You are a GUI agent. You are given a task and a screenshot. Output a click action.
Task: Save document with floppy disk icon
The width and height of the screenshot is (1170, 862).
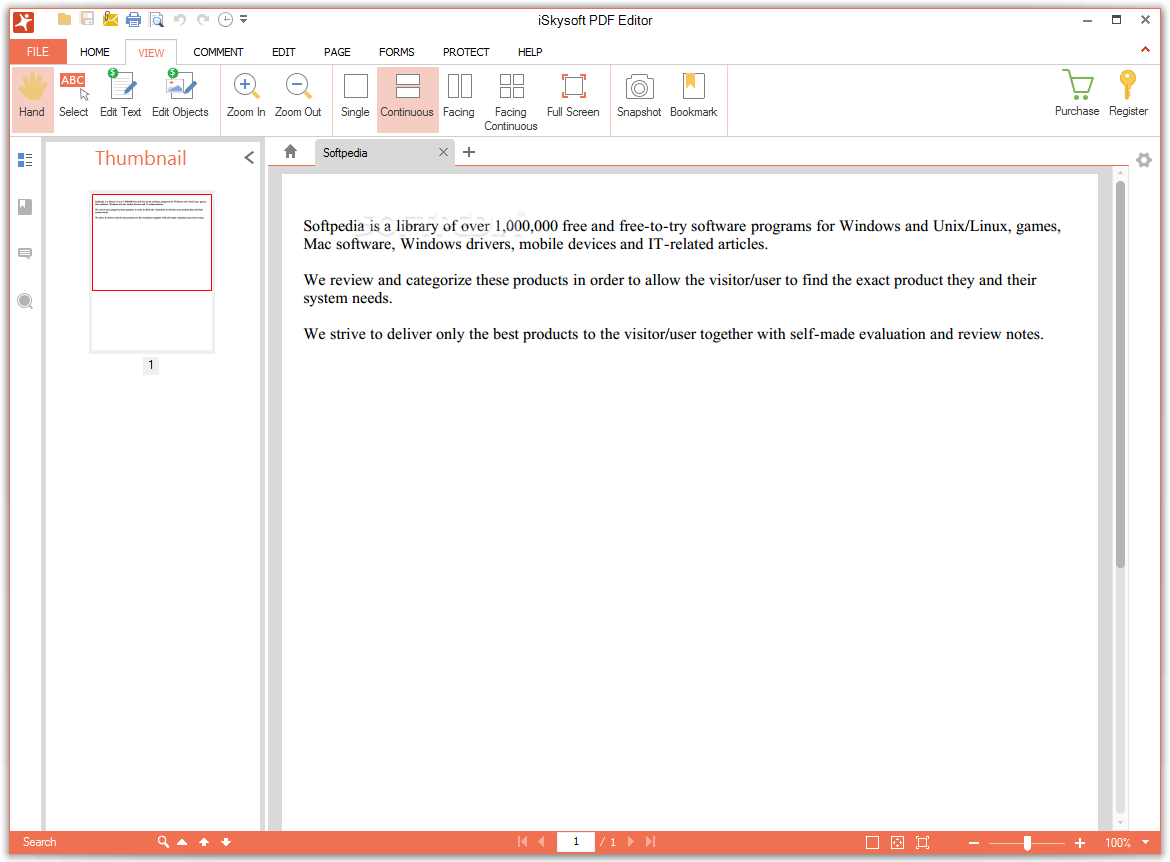87,19
